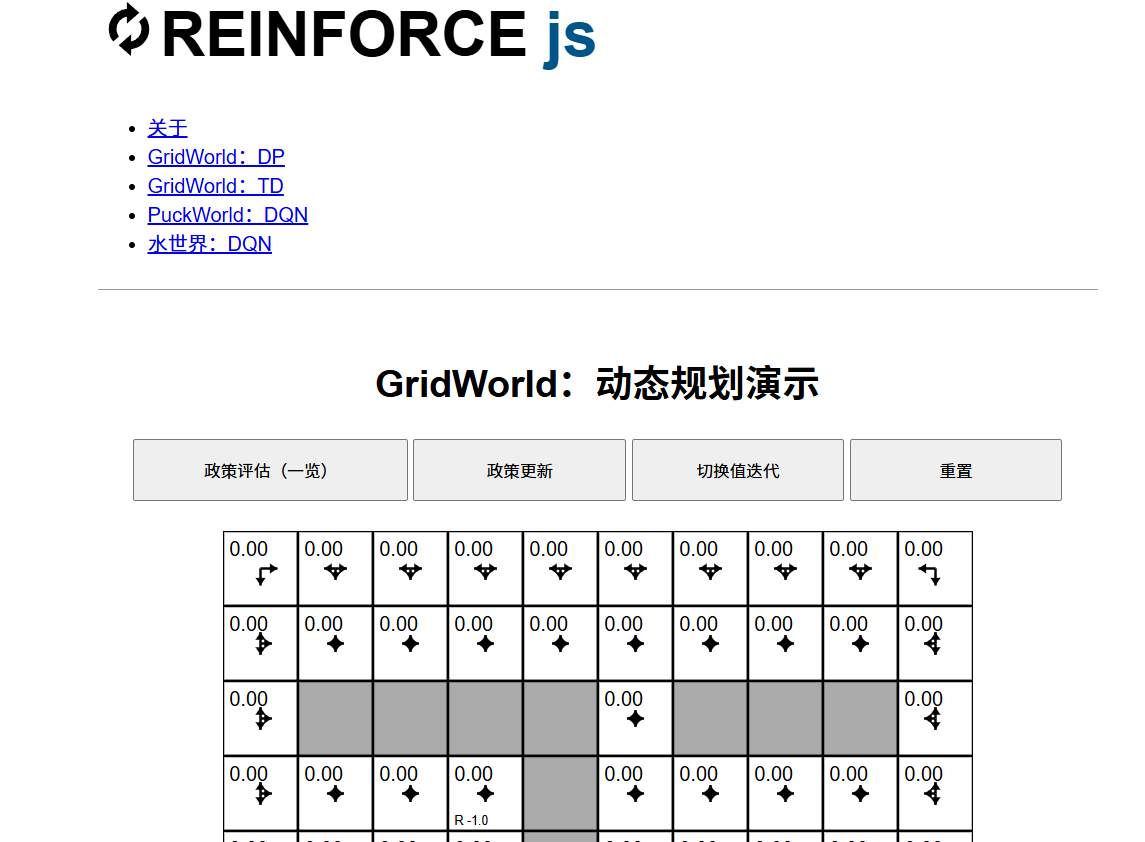Click the gray wall cell in the fourth row
Image resolution: width=1145 pixels, height=842 pixels.
coord(560,793)
